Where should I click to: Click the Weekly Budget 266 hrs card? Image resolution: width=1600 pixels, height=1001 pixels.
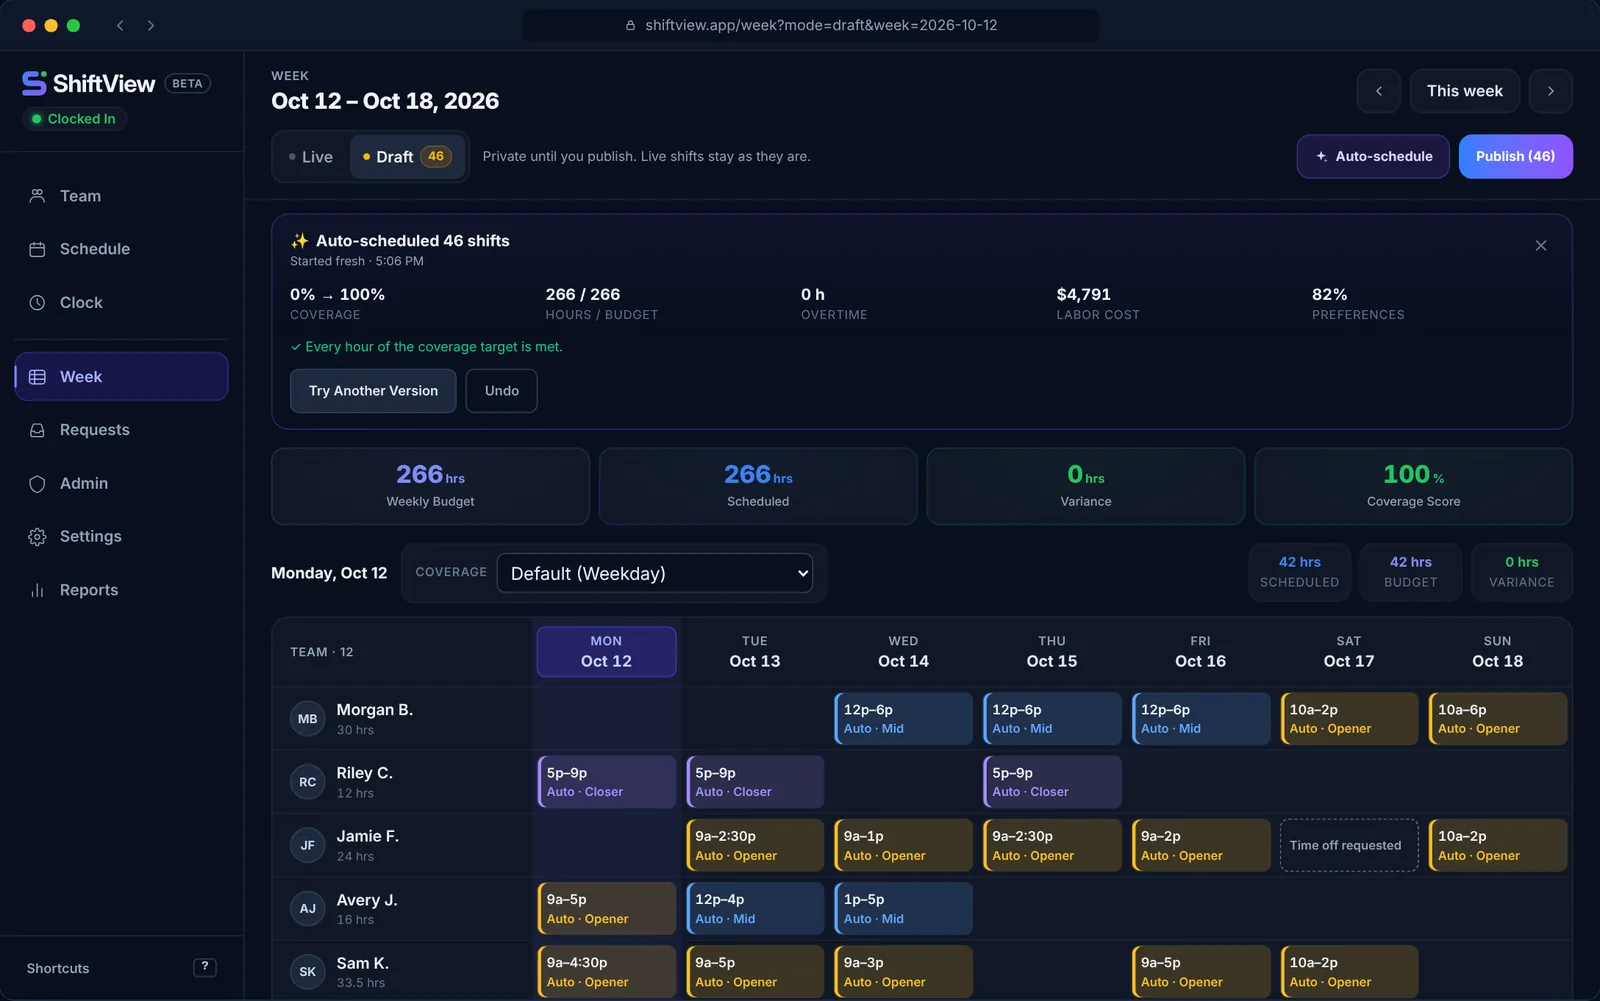coord(430,486)
